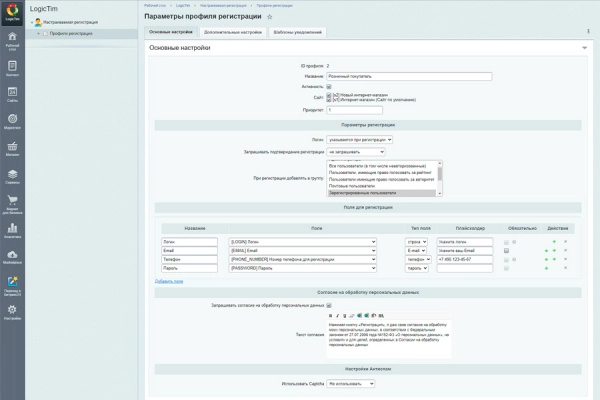Click the Название profile name field

click(409, 76)
